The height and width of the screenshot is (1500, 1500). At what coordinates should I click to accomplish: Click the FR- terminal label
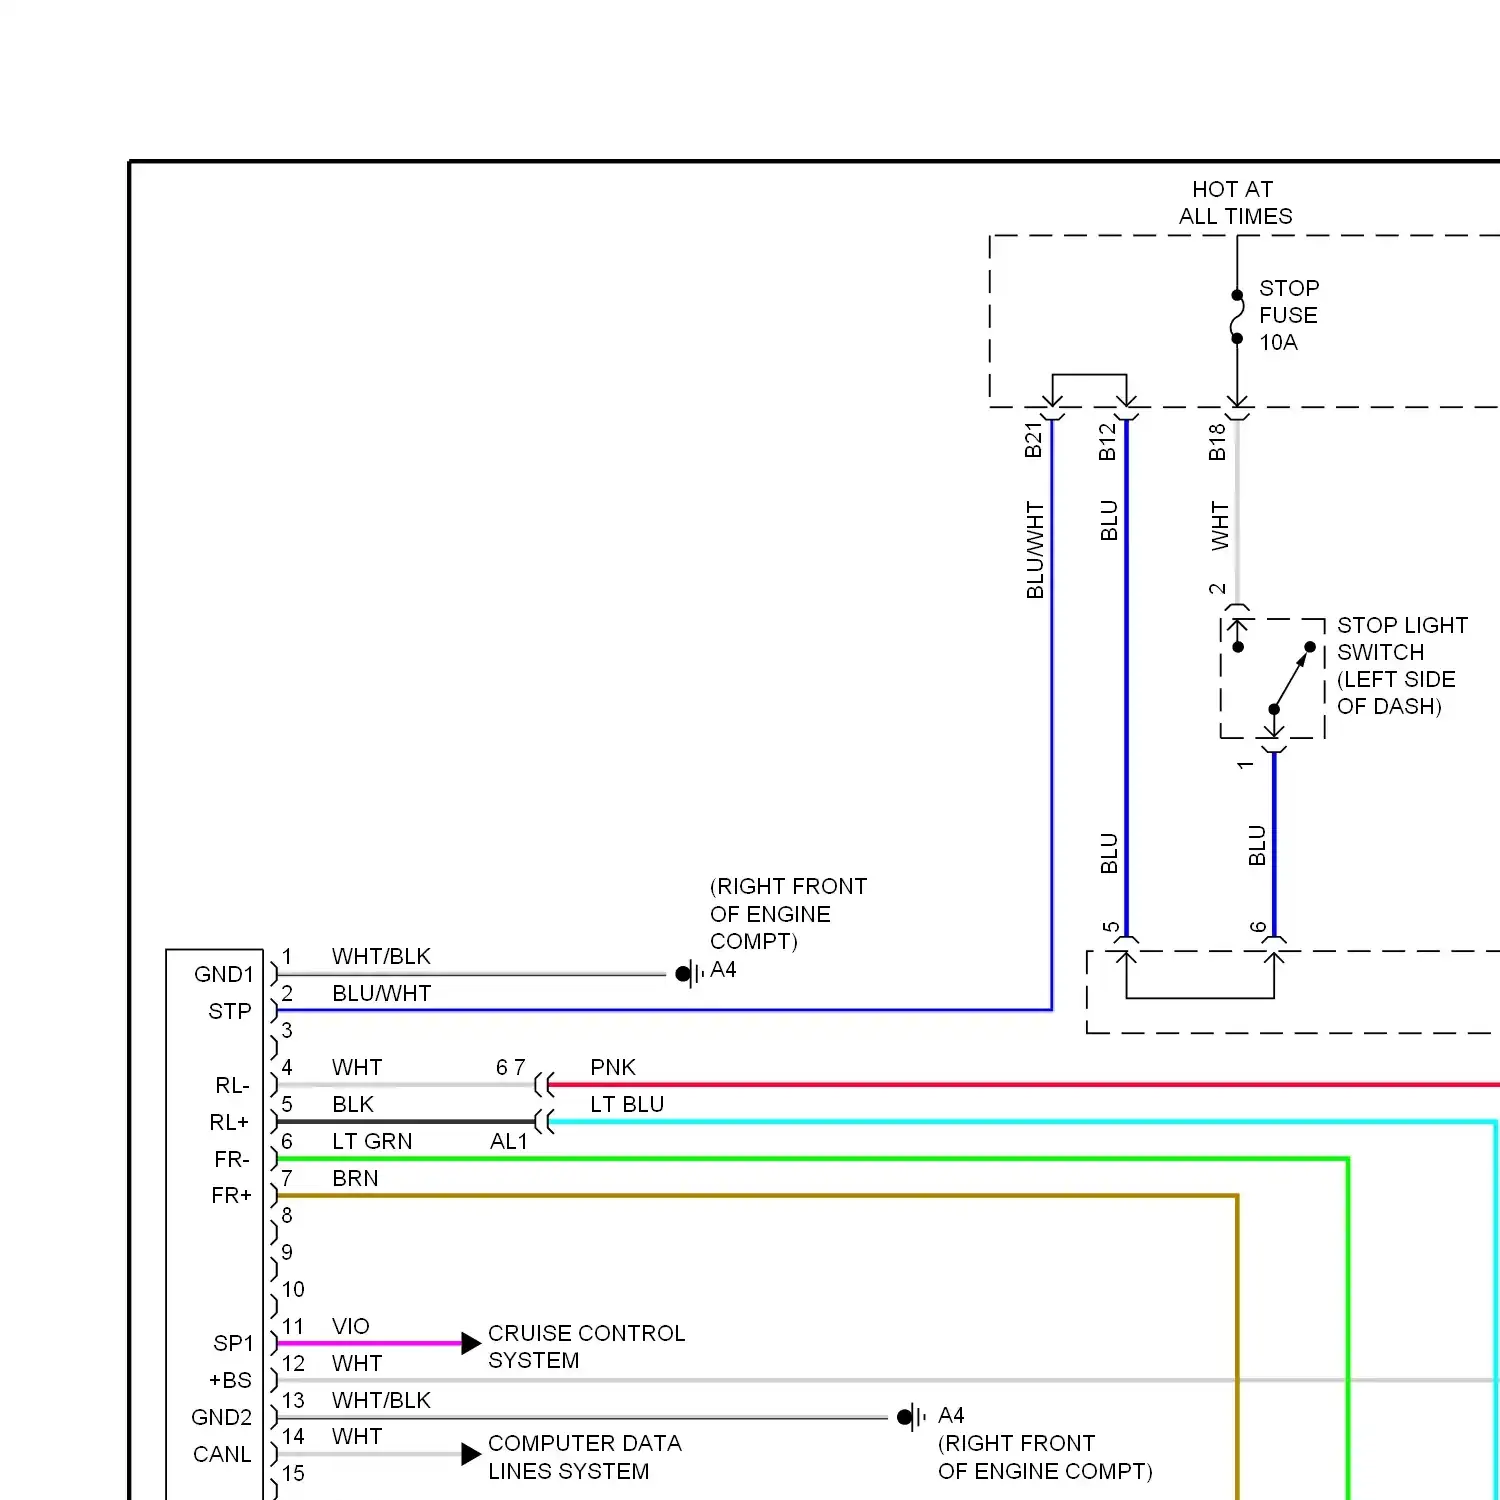point(232,1159)
